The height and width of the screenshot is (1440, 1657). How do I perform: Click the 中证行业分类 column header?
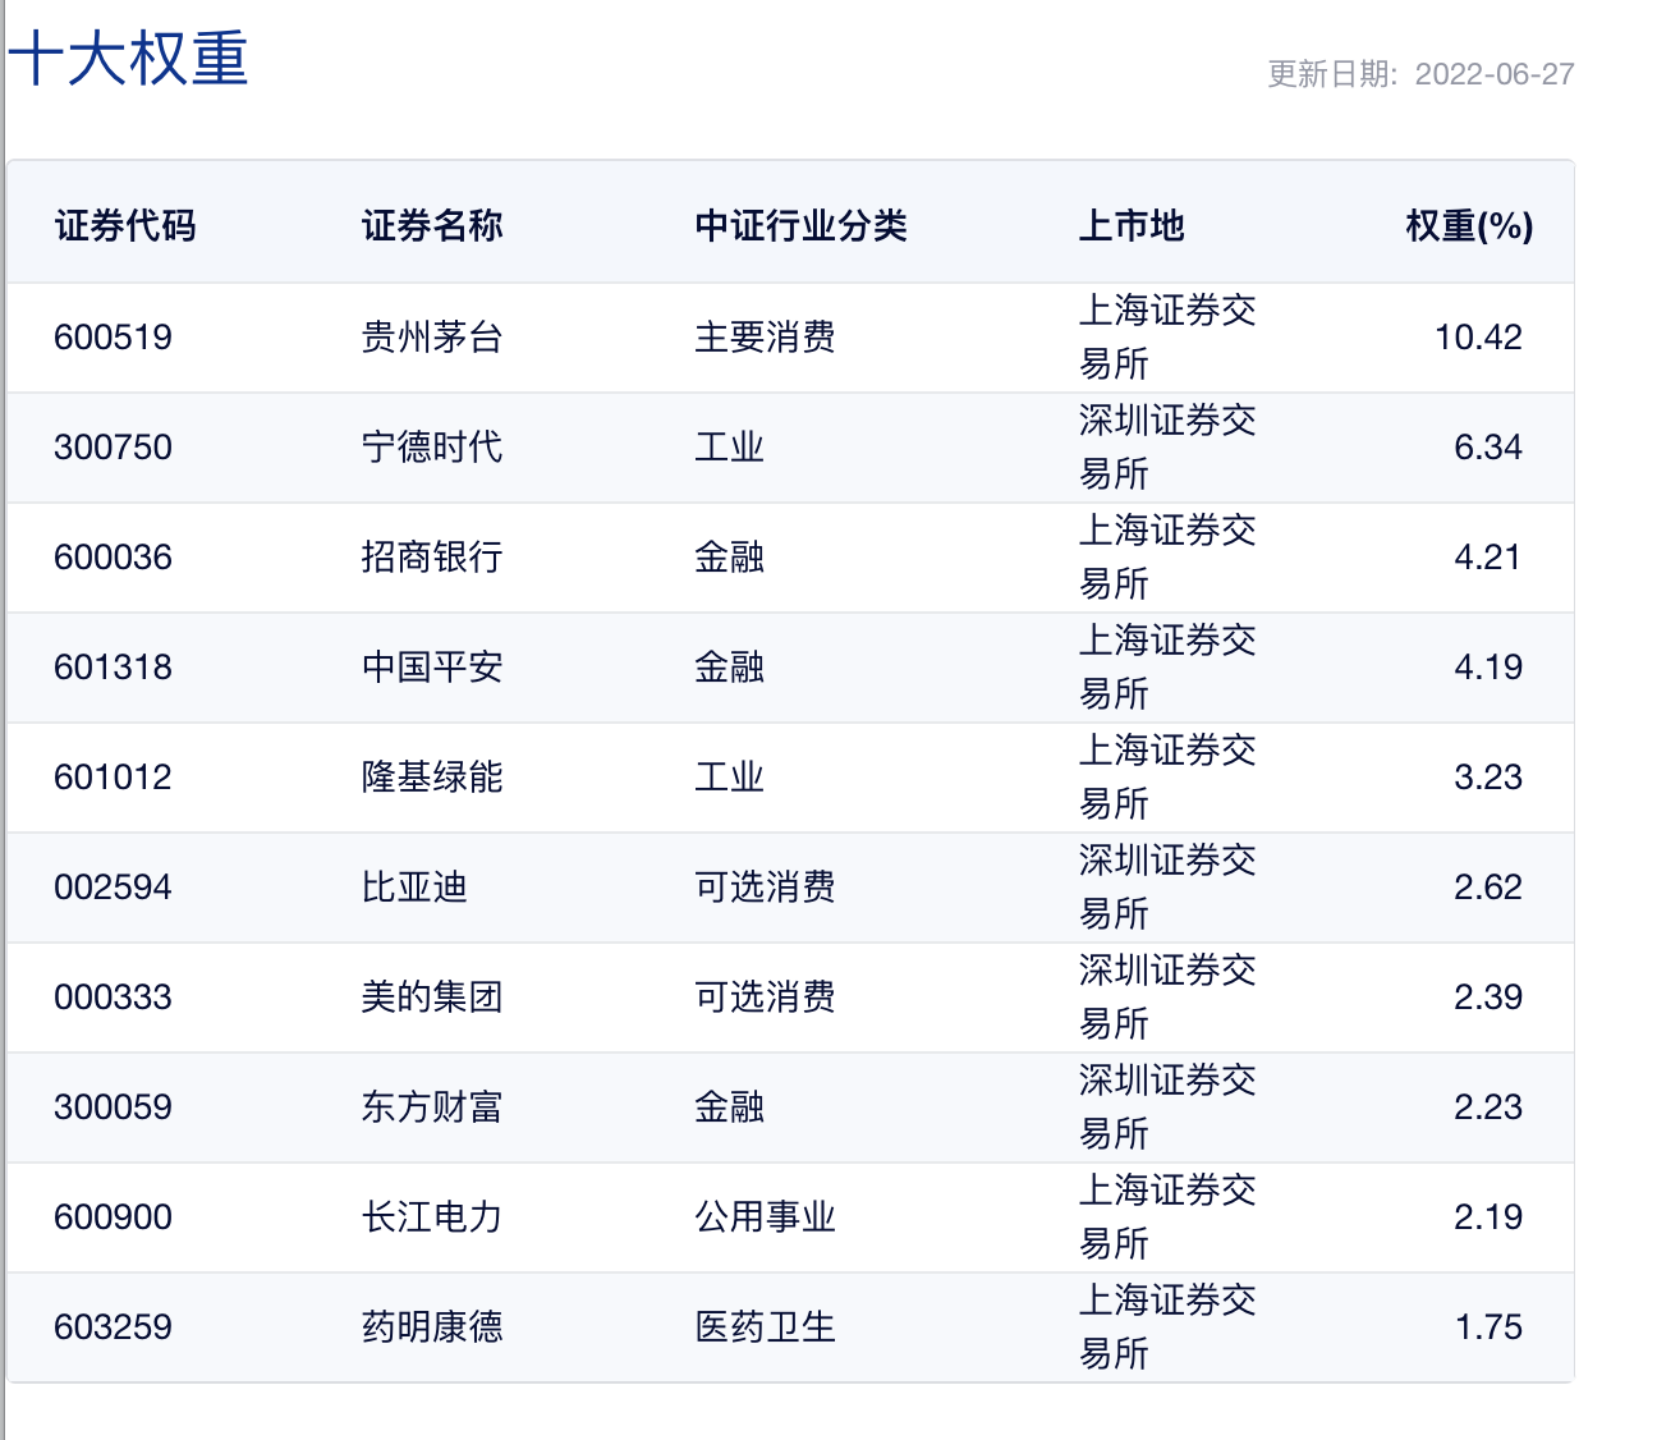pos(801,225)
